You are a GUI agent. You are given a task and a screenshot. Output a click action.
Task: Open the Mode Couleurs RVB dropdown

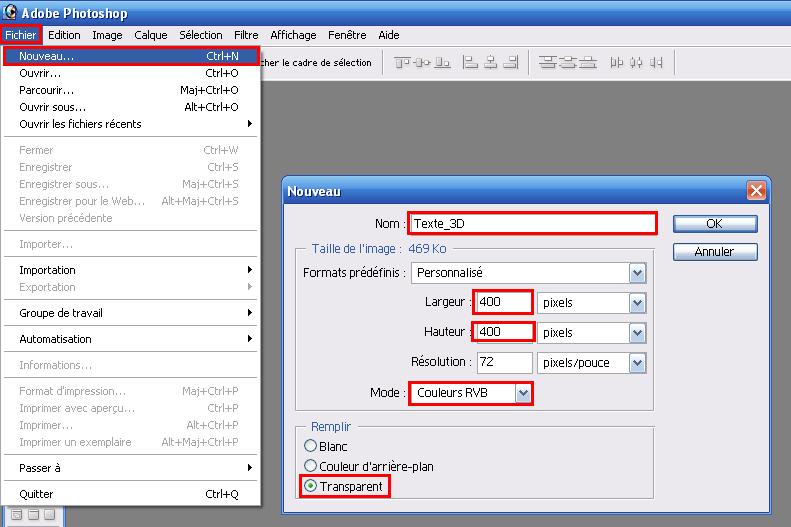523,393
